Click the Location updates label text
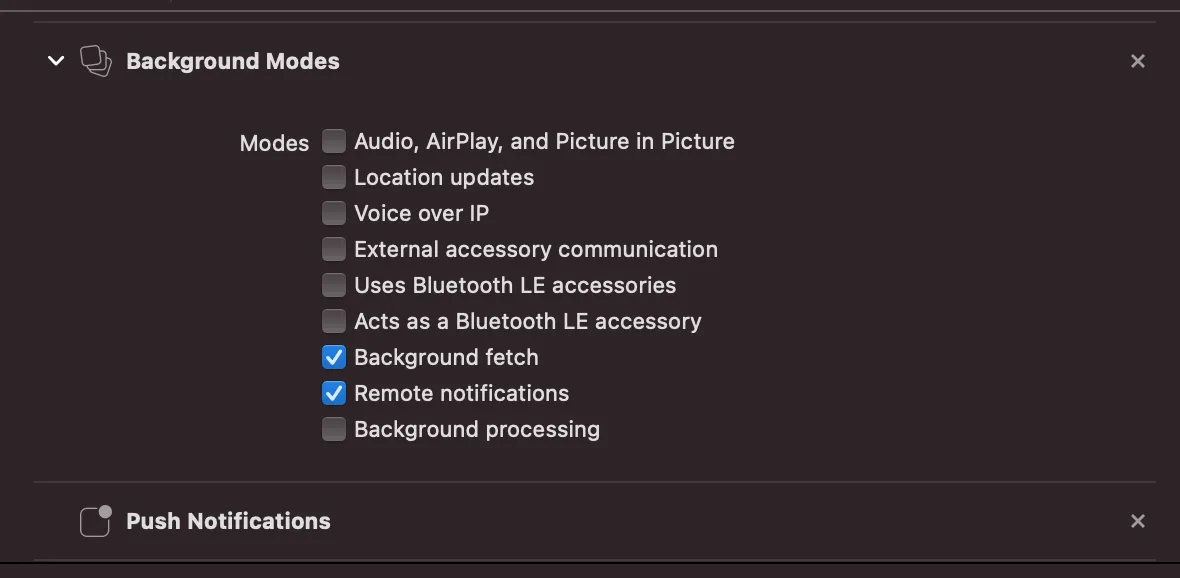This screenshot has height=578, width=1180. [444, 177]
